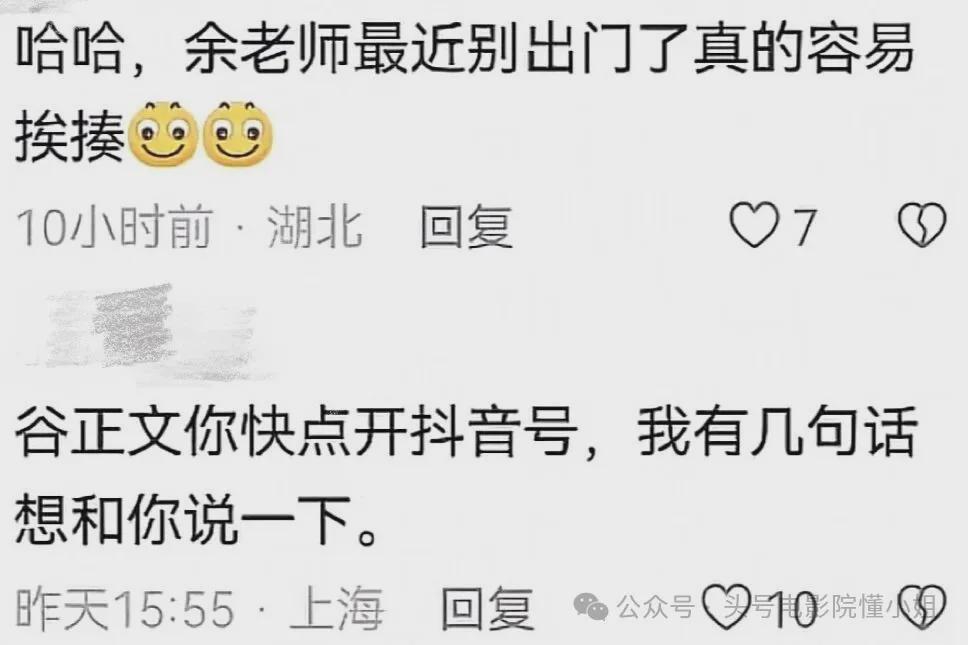Screen dimensions: 968x645
Task: Tap 回复 under the 10小时前 comment
Action: tap(466, 227)
